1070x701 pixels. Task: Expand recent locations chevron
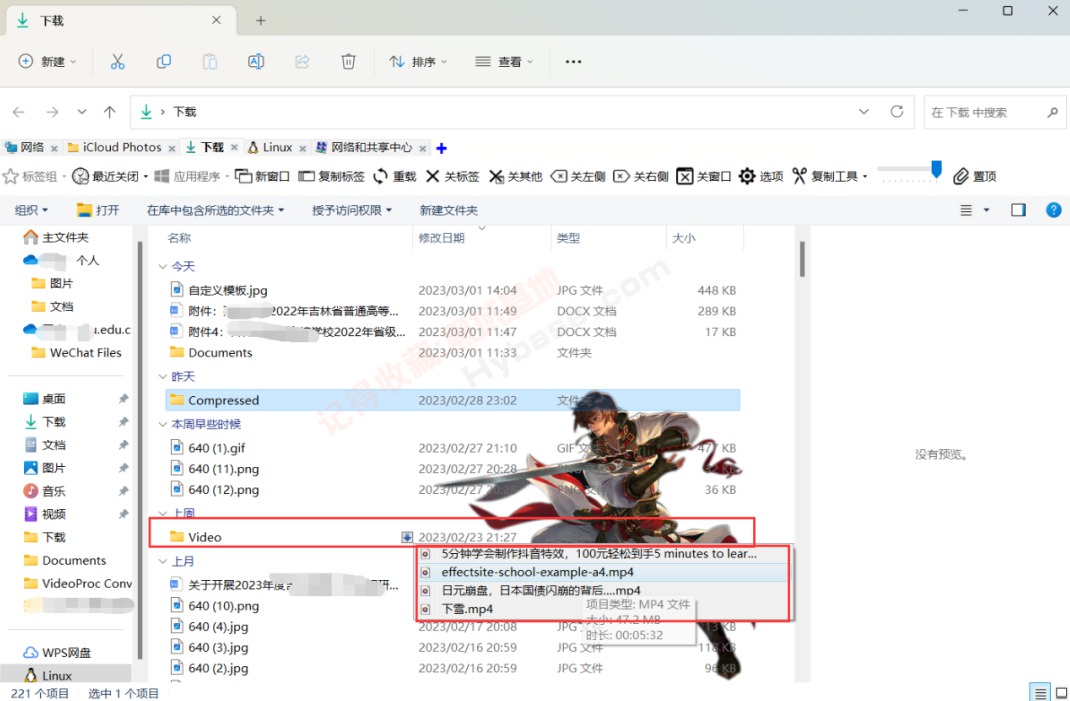[x=82, y=111]
